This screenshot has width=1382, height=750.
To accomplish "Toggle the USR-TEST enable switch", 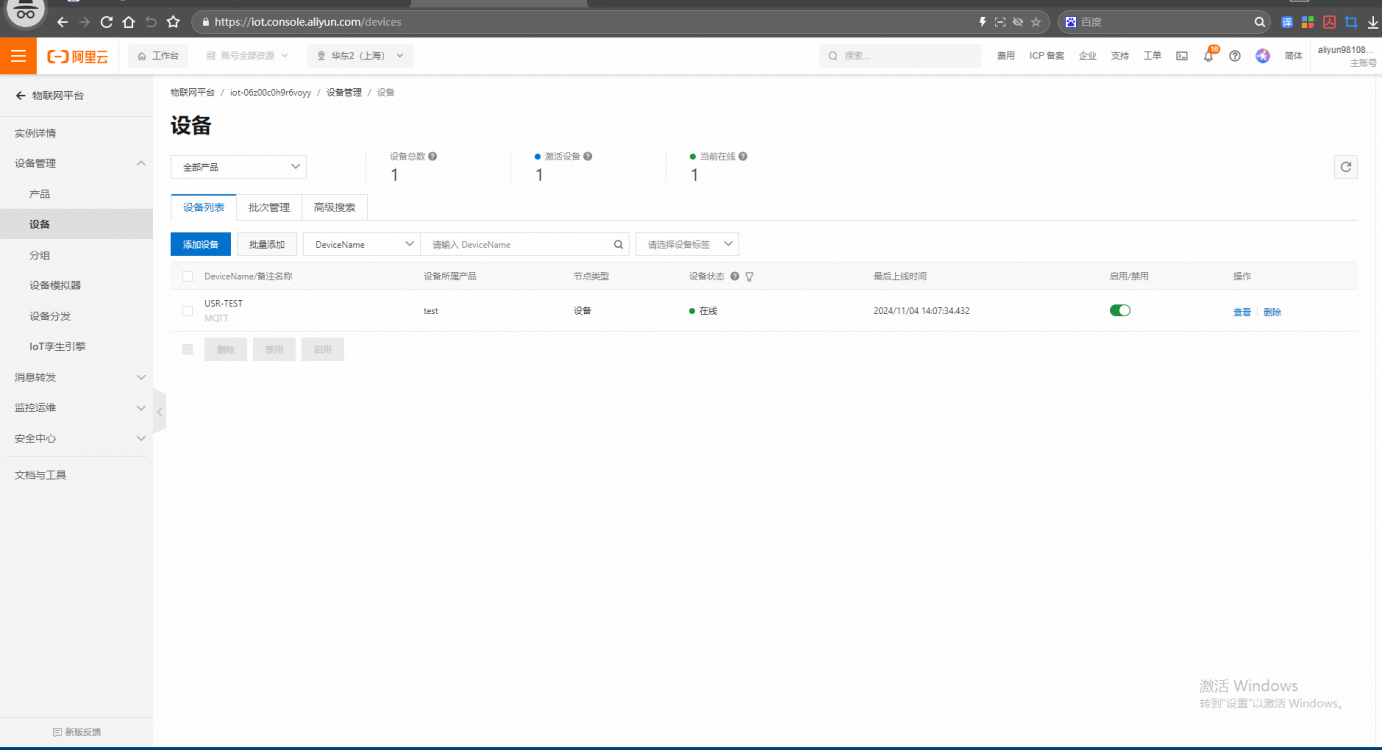I will (1120, 311).
